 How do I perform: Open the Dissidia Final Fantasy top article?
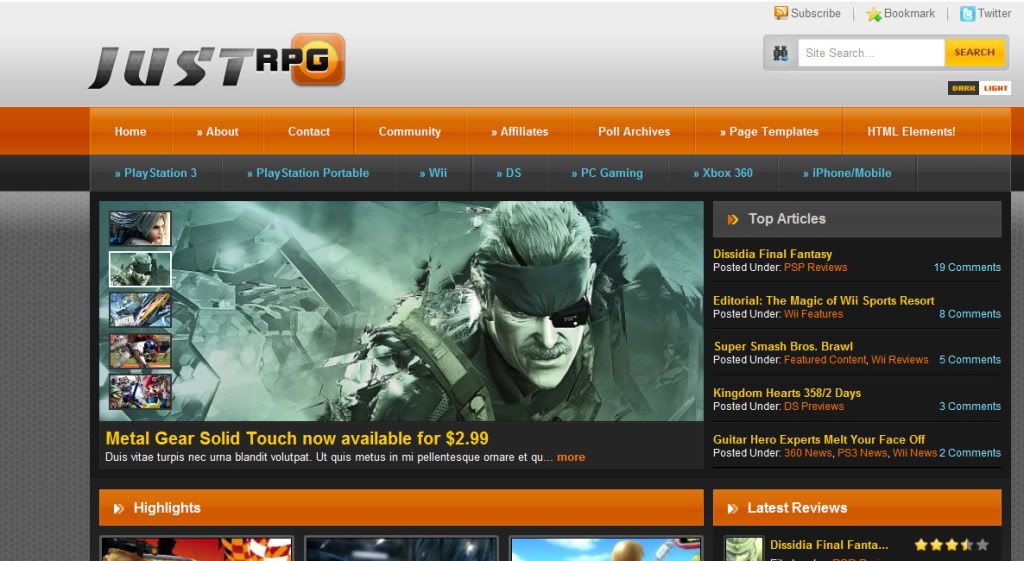(x=773, y=254)
